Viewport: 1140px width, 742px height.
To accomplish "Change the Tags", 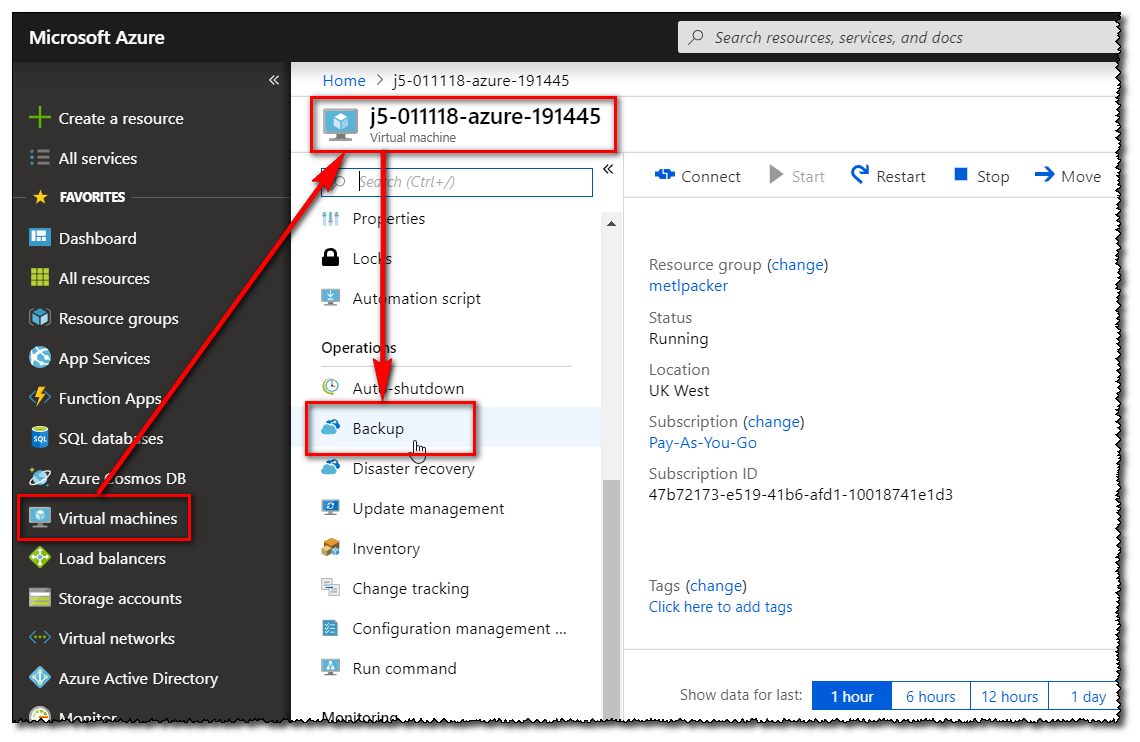I will click(716, 586).
